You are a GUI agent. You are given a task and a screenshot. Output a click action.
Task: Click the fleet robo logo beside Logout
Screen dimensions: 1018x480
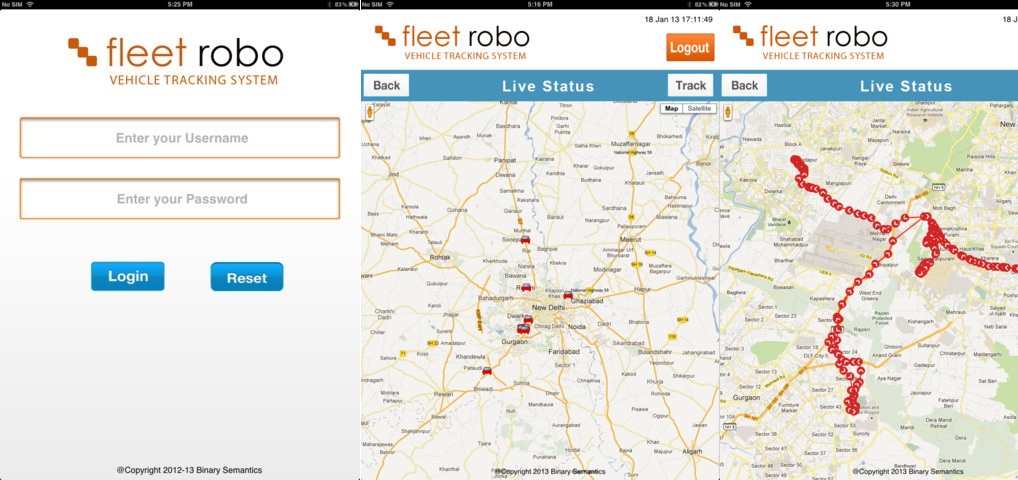click(452, 42)
